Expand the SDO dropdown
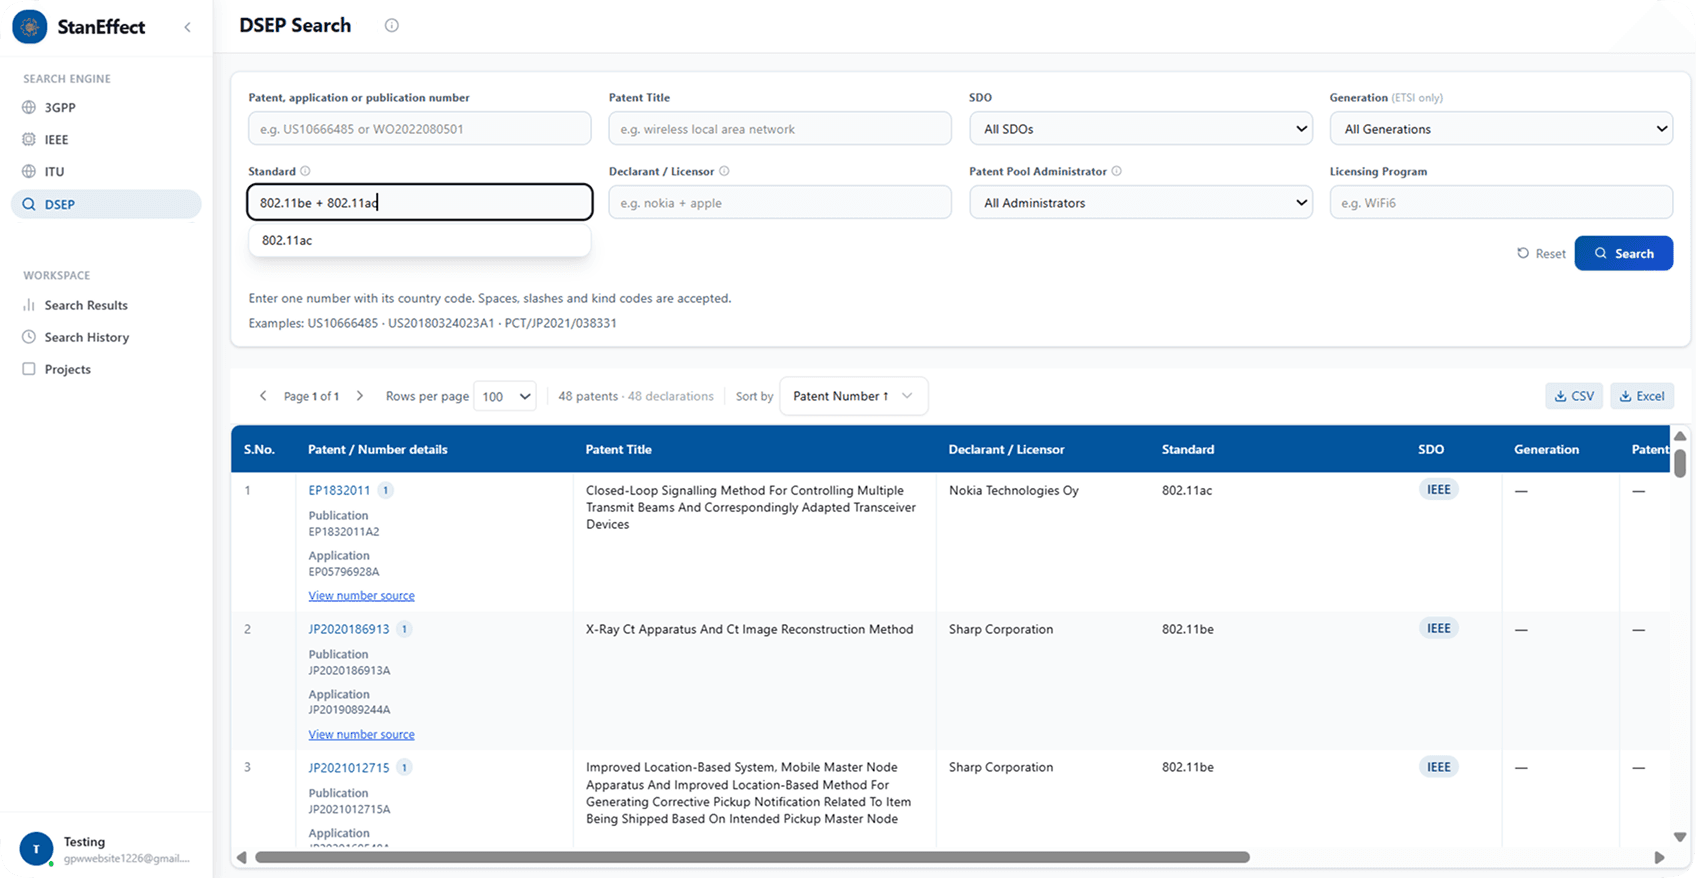 pos(1141,128)
